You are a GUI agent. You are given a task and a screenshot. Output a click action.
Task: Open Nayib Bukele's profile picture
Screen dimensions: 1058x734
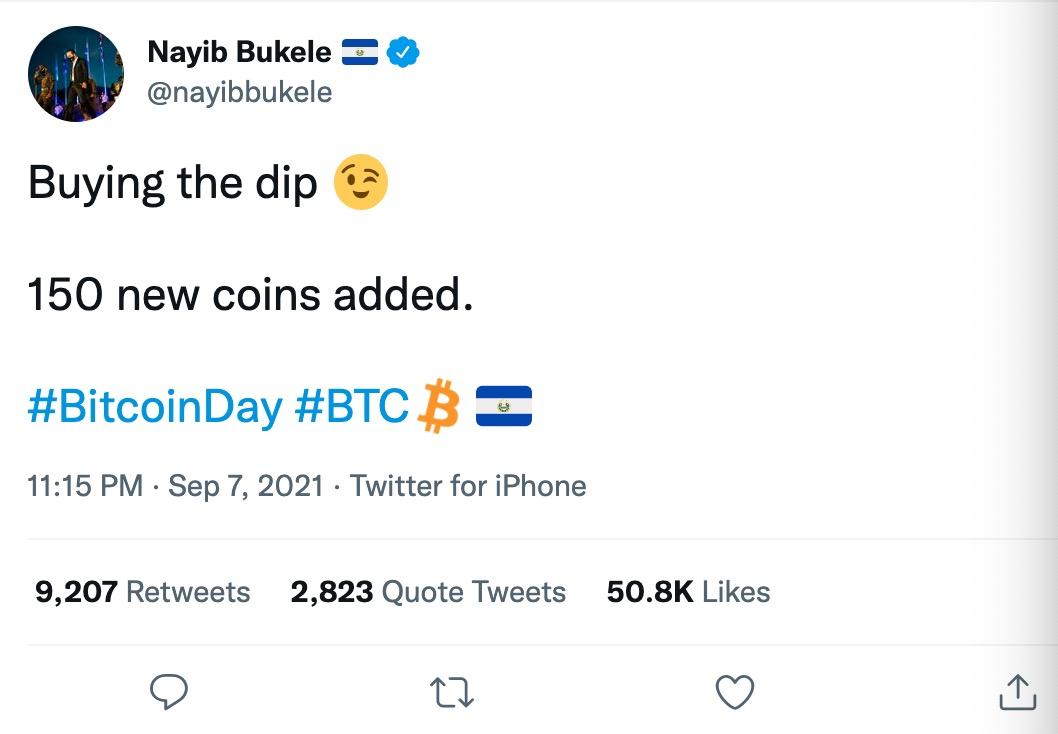tap(77, 74)
